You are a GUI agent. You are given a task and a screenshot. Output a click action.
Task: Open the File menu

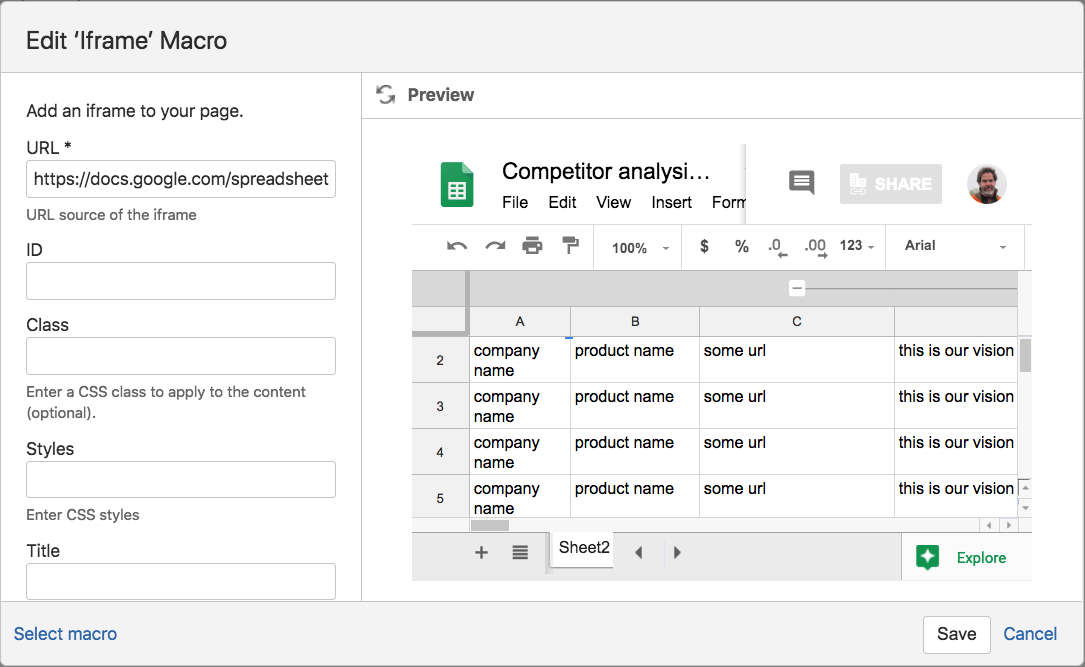pyautogui.click(x=515, y=203)
